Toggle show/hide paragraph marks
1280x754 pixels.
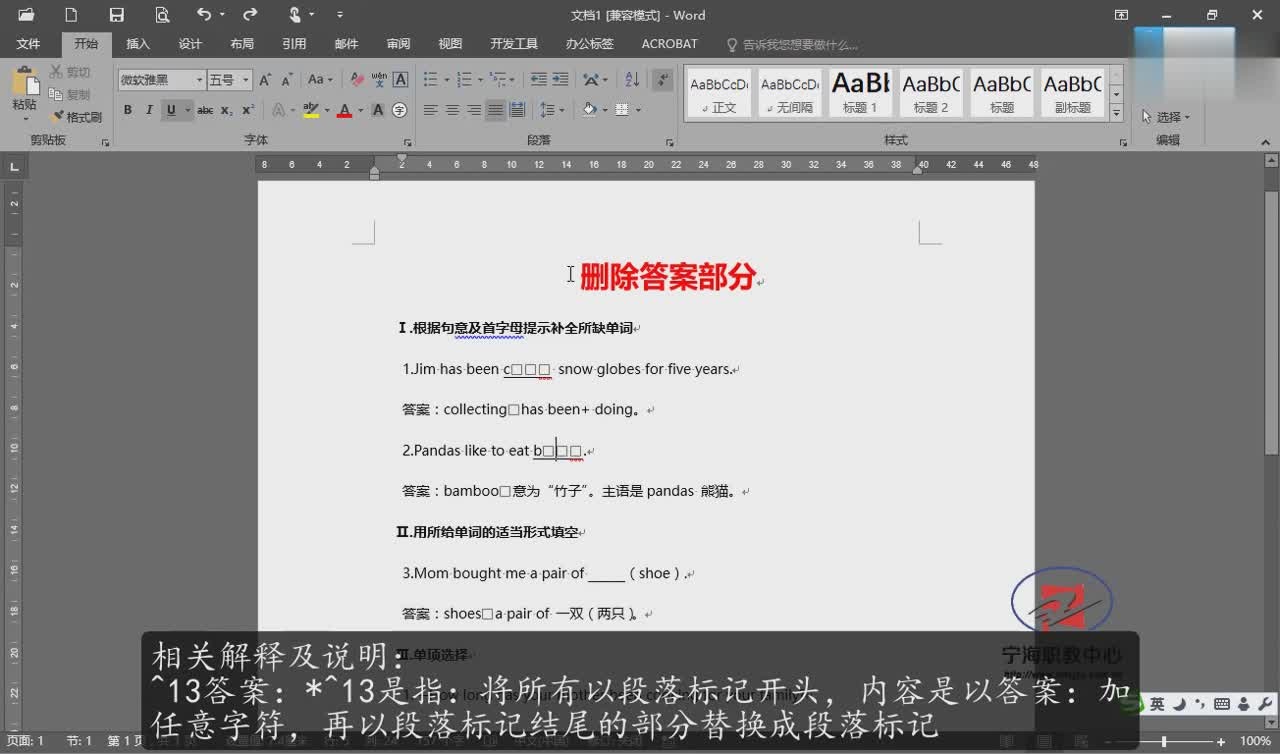[x=662, y=80]
